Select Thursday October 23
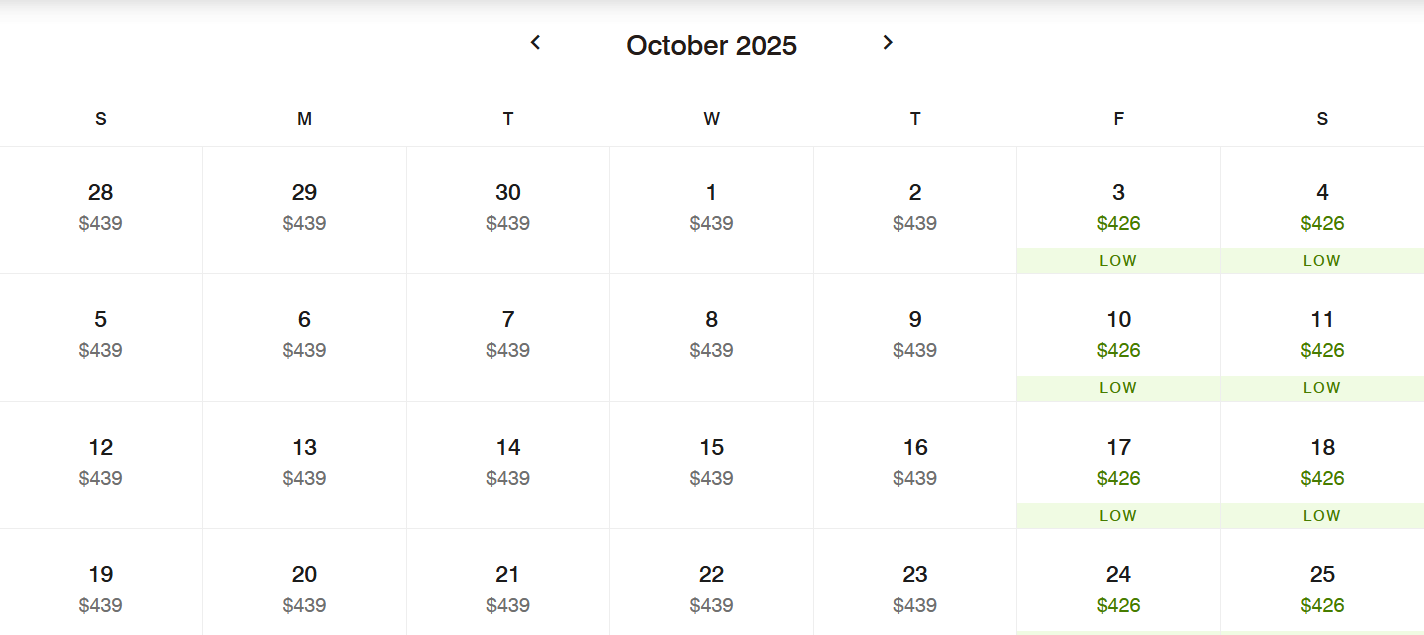The width and height of the screenshot is (1424, 635). point(915,583)
